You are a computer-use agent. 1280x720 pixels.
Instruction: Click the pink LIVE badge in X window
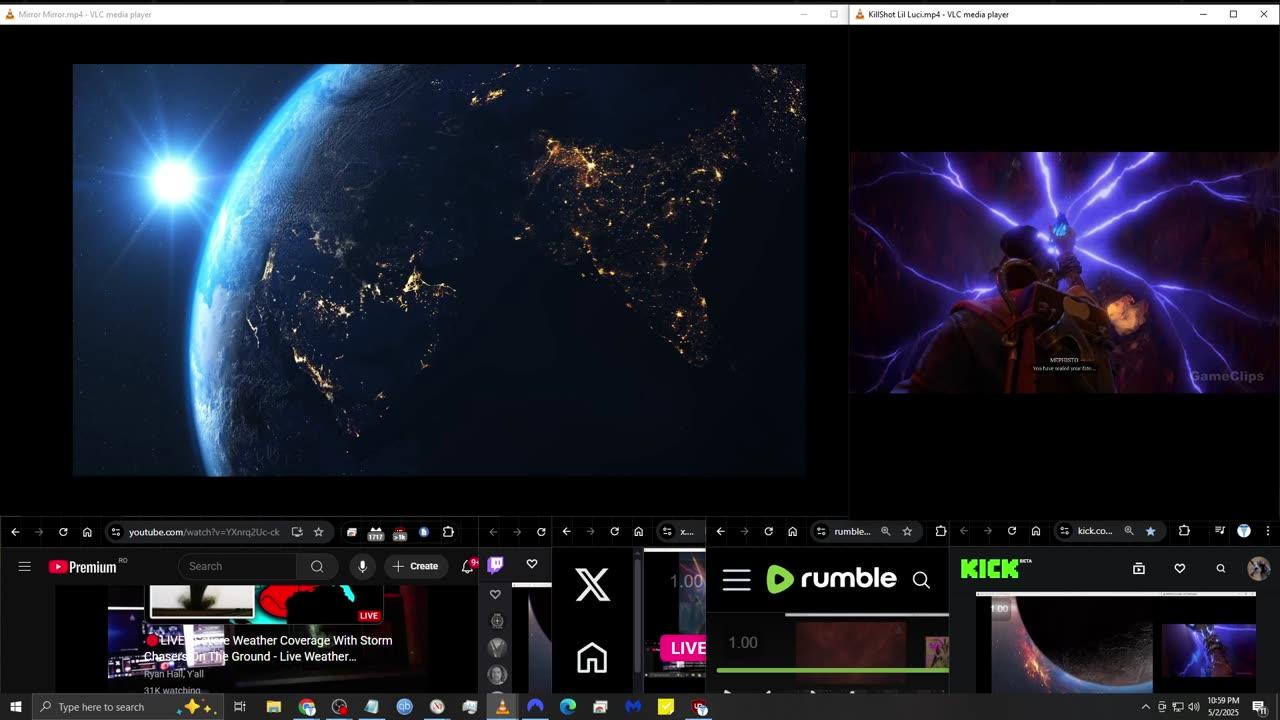(x=685, y=648)
